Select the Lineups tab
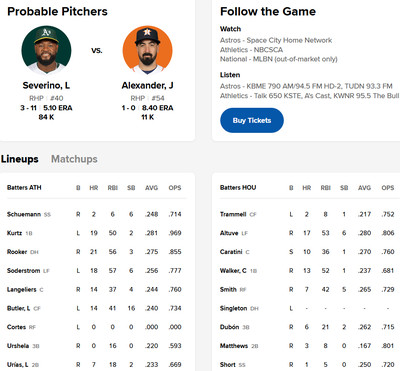 [x=19, y=159]
